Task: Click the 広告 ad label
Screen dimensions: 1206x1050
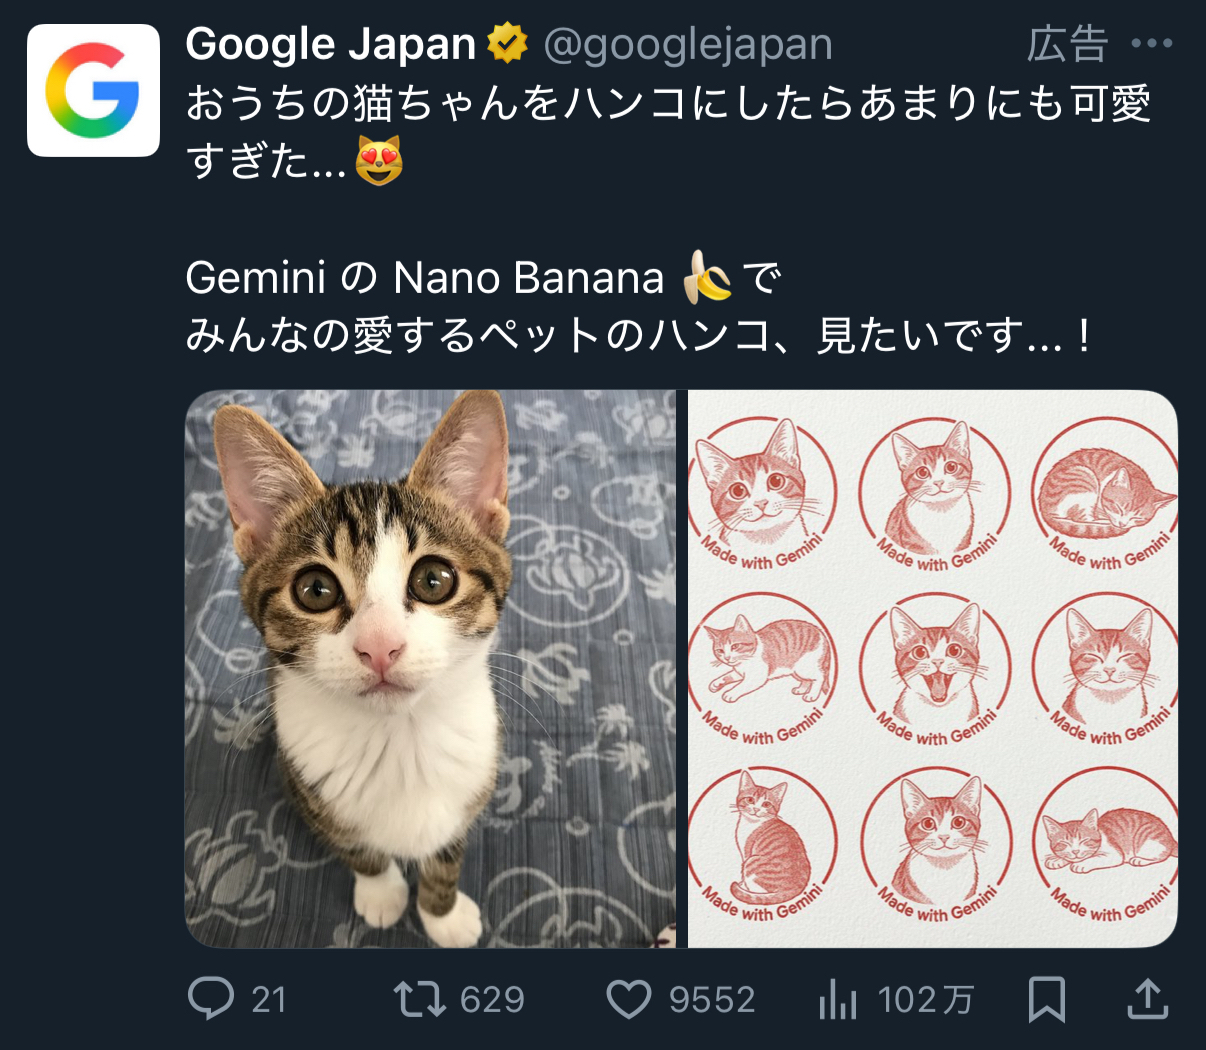Action: click(x=1067, y=44)
